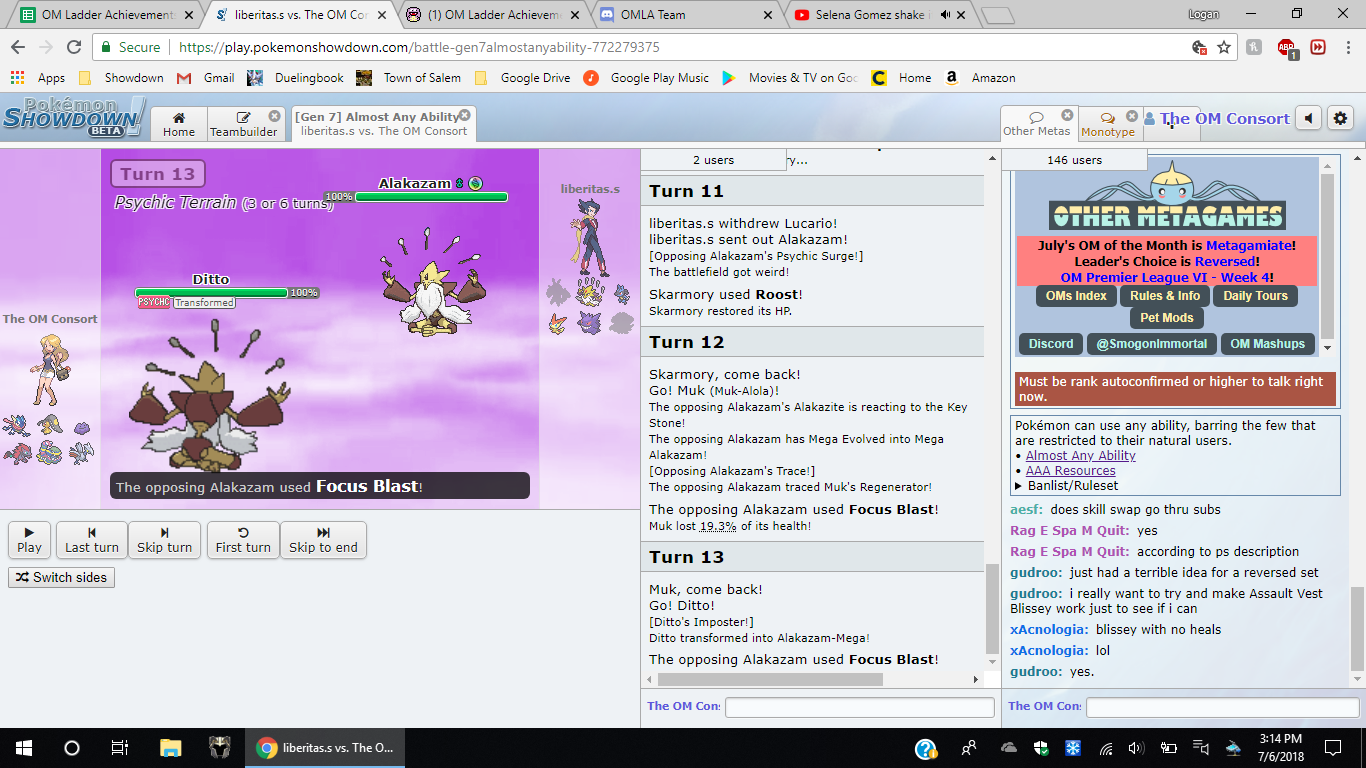
Task: Expand Banlist/Ruleset disclosure triangle
Action: [1019, 486]
